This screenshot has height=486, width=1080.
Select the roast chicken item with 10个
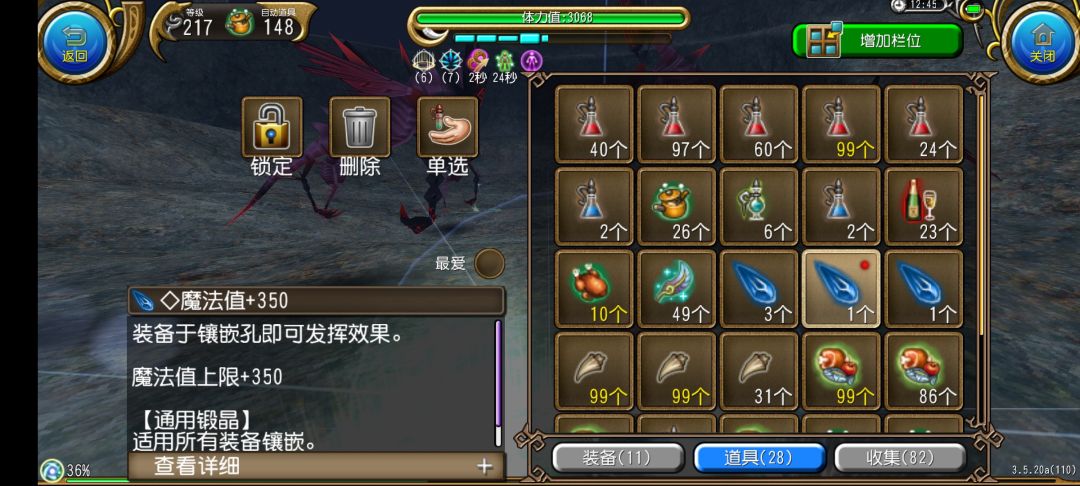pos(594,288)
